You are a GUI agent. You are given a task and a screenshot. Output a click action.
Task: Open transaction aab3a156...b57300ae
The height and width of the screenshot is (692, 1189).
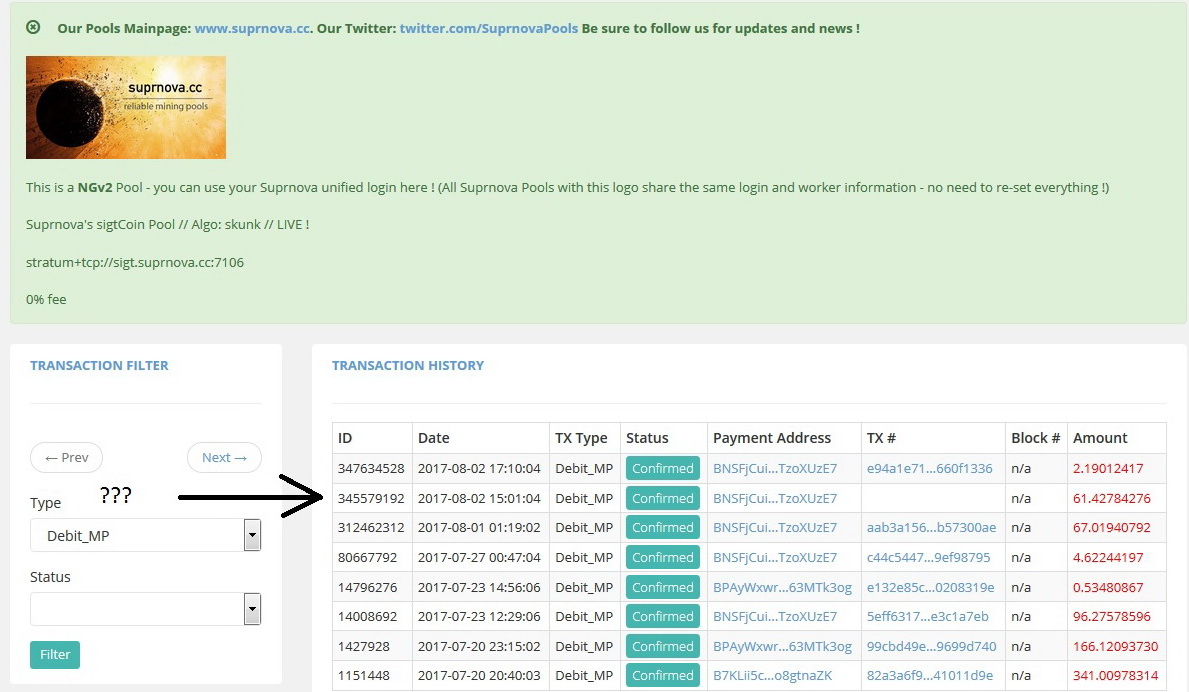tap(931, 528)
